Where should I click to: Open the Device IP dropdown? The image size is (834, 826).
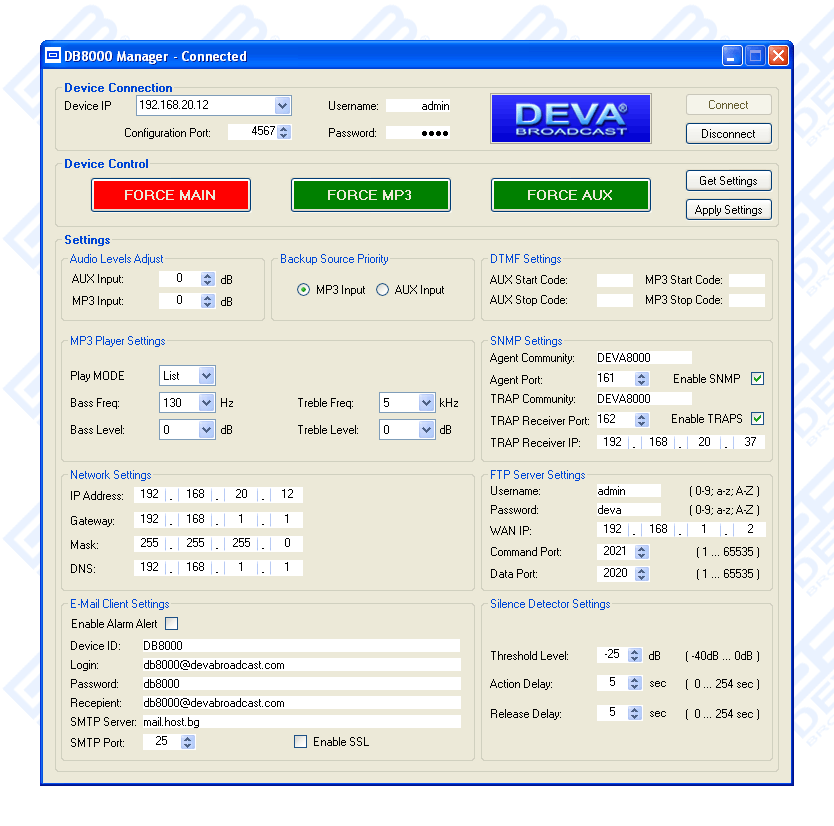pyautogui.click(x=282, y=105)
